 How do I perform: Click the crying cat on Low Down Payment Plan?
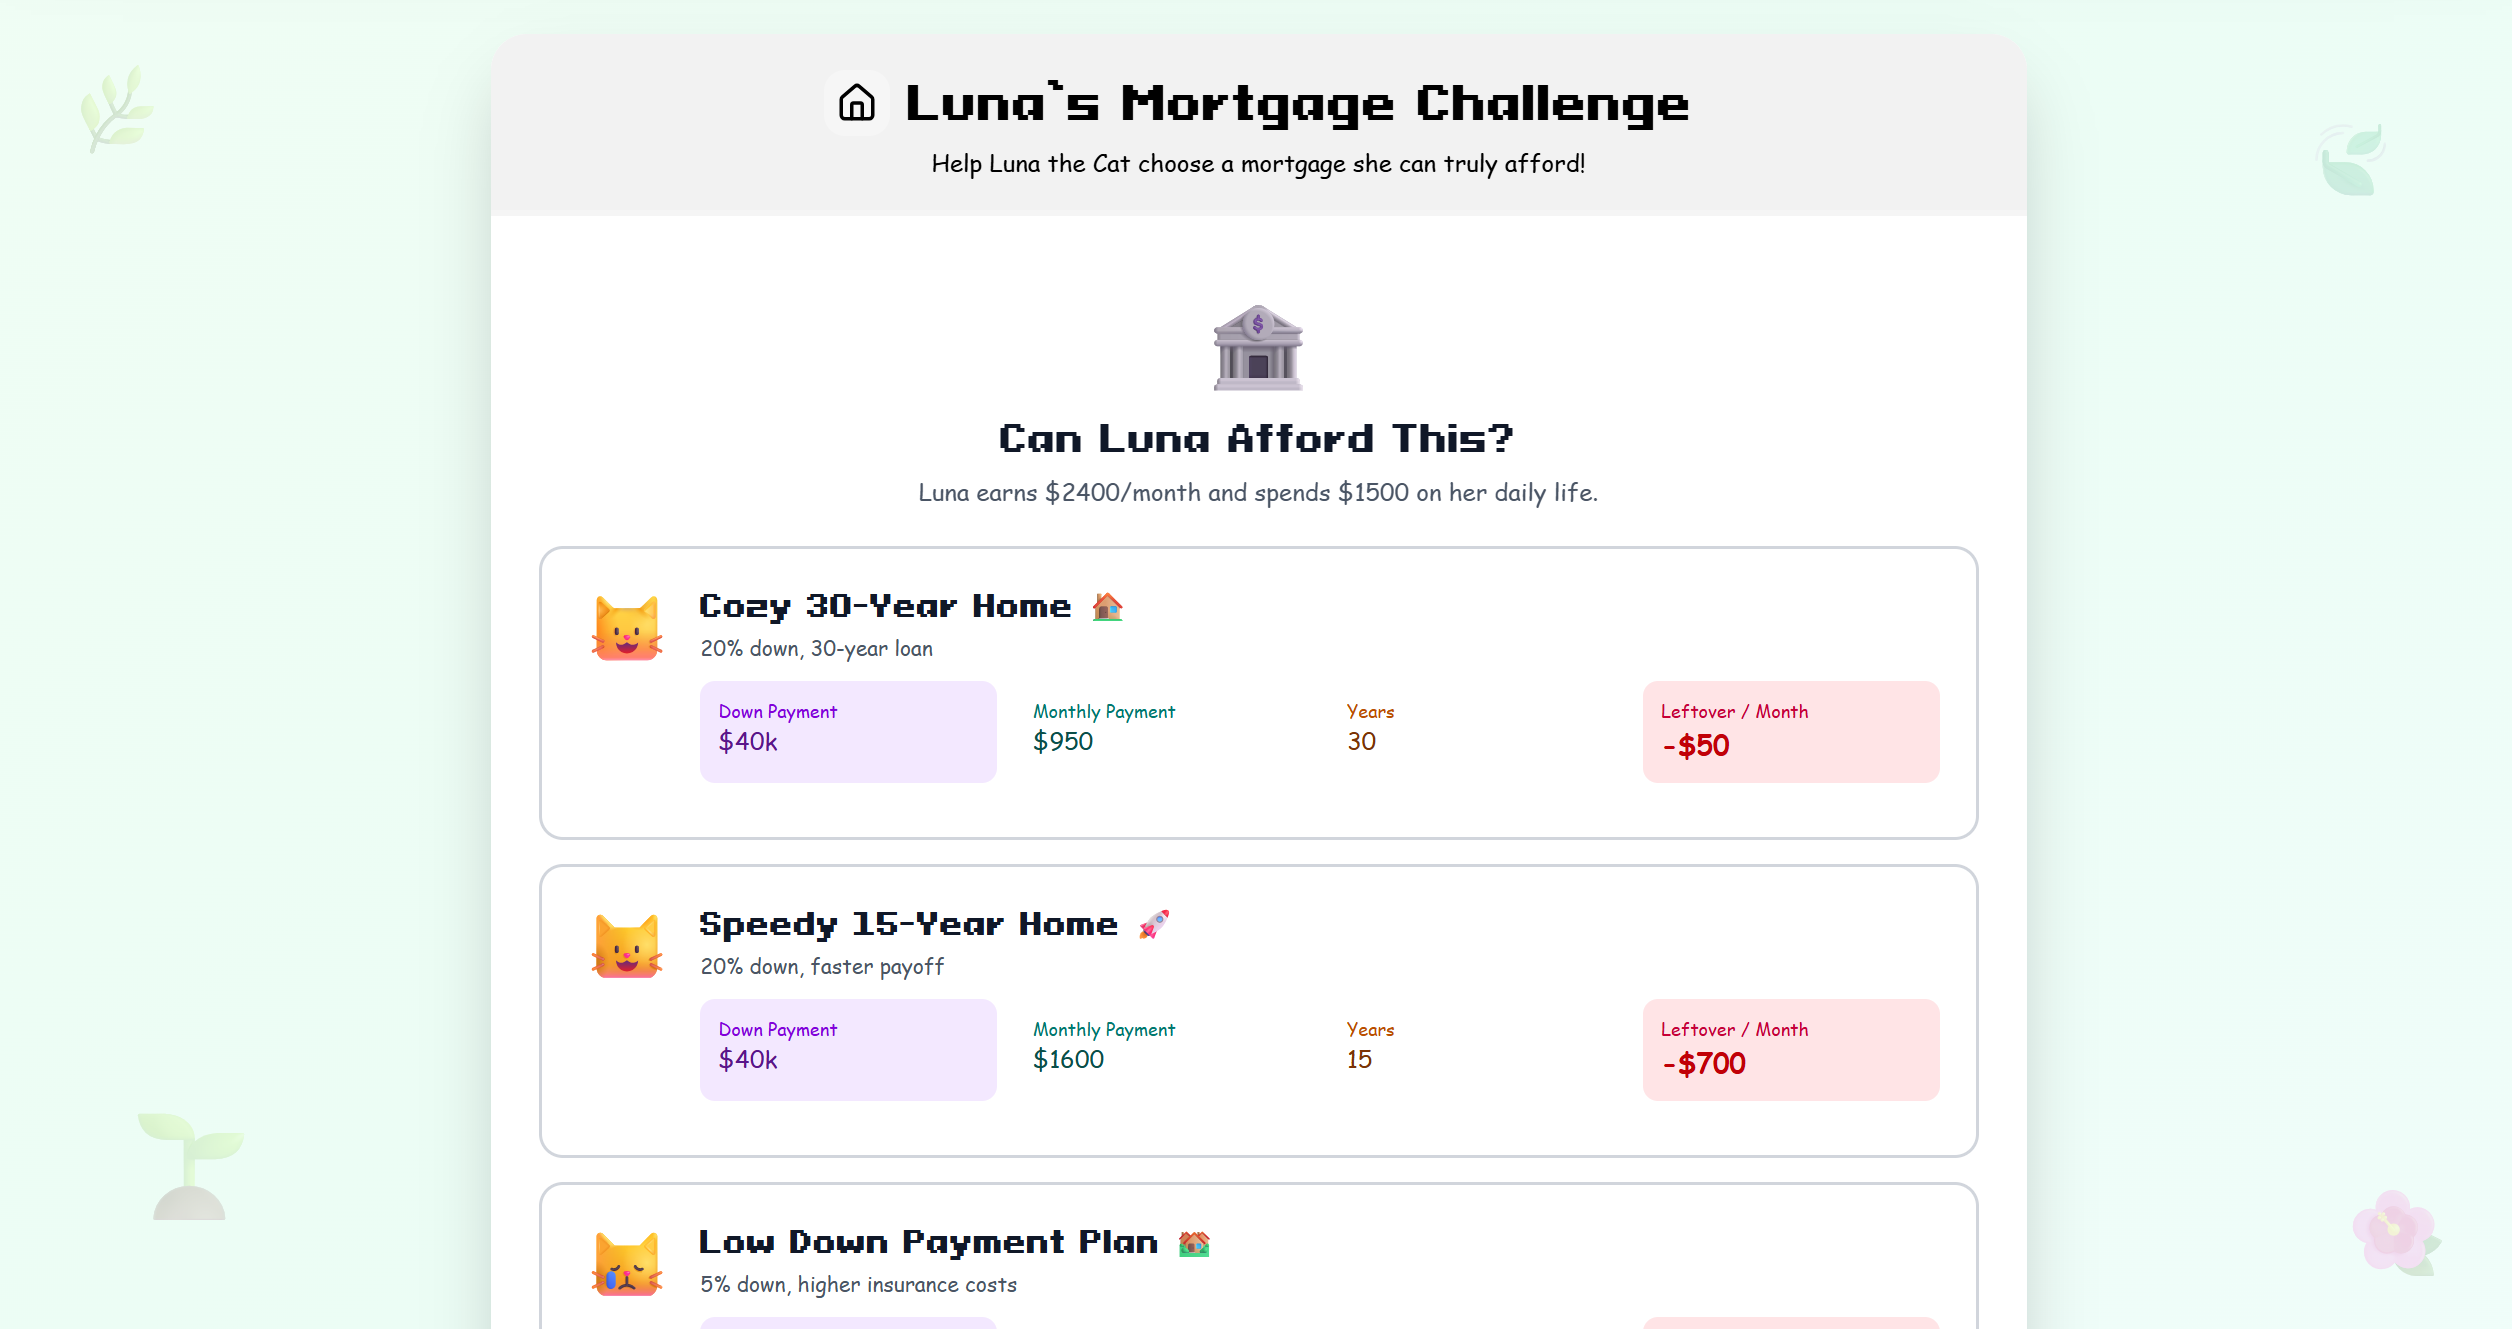(627, 1264)
